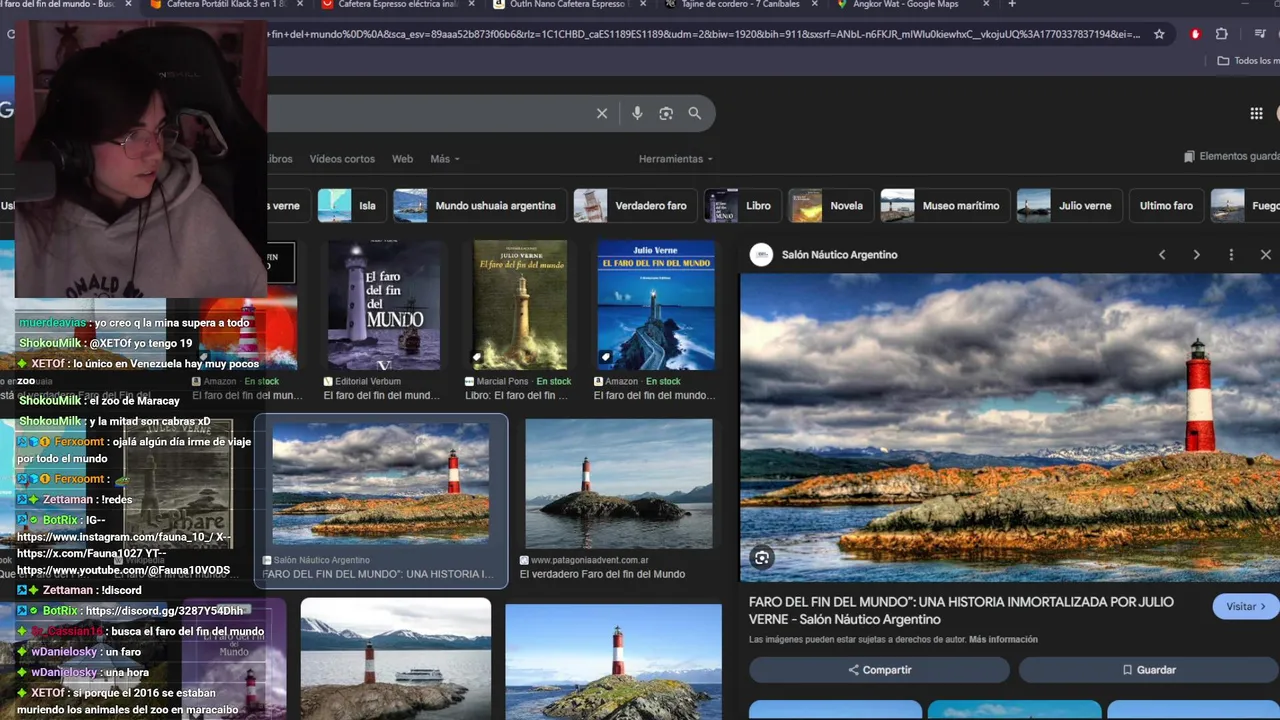Viewport: 1280px width, 720px height.
Task: Filter images by Novela chip
Action: coord(829,206)
